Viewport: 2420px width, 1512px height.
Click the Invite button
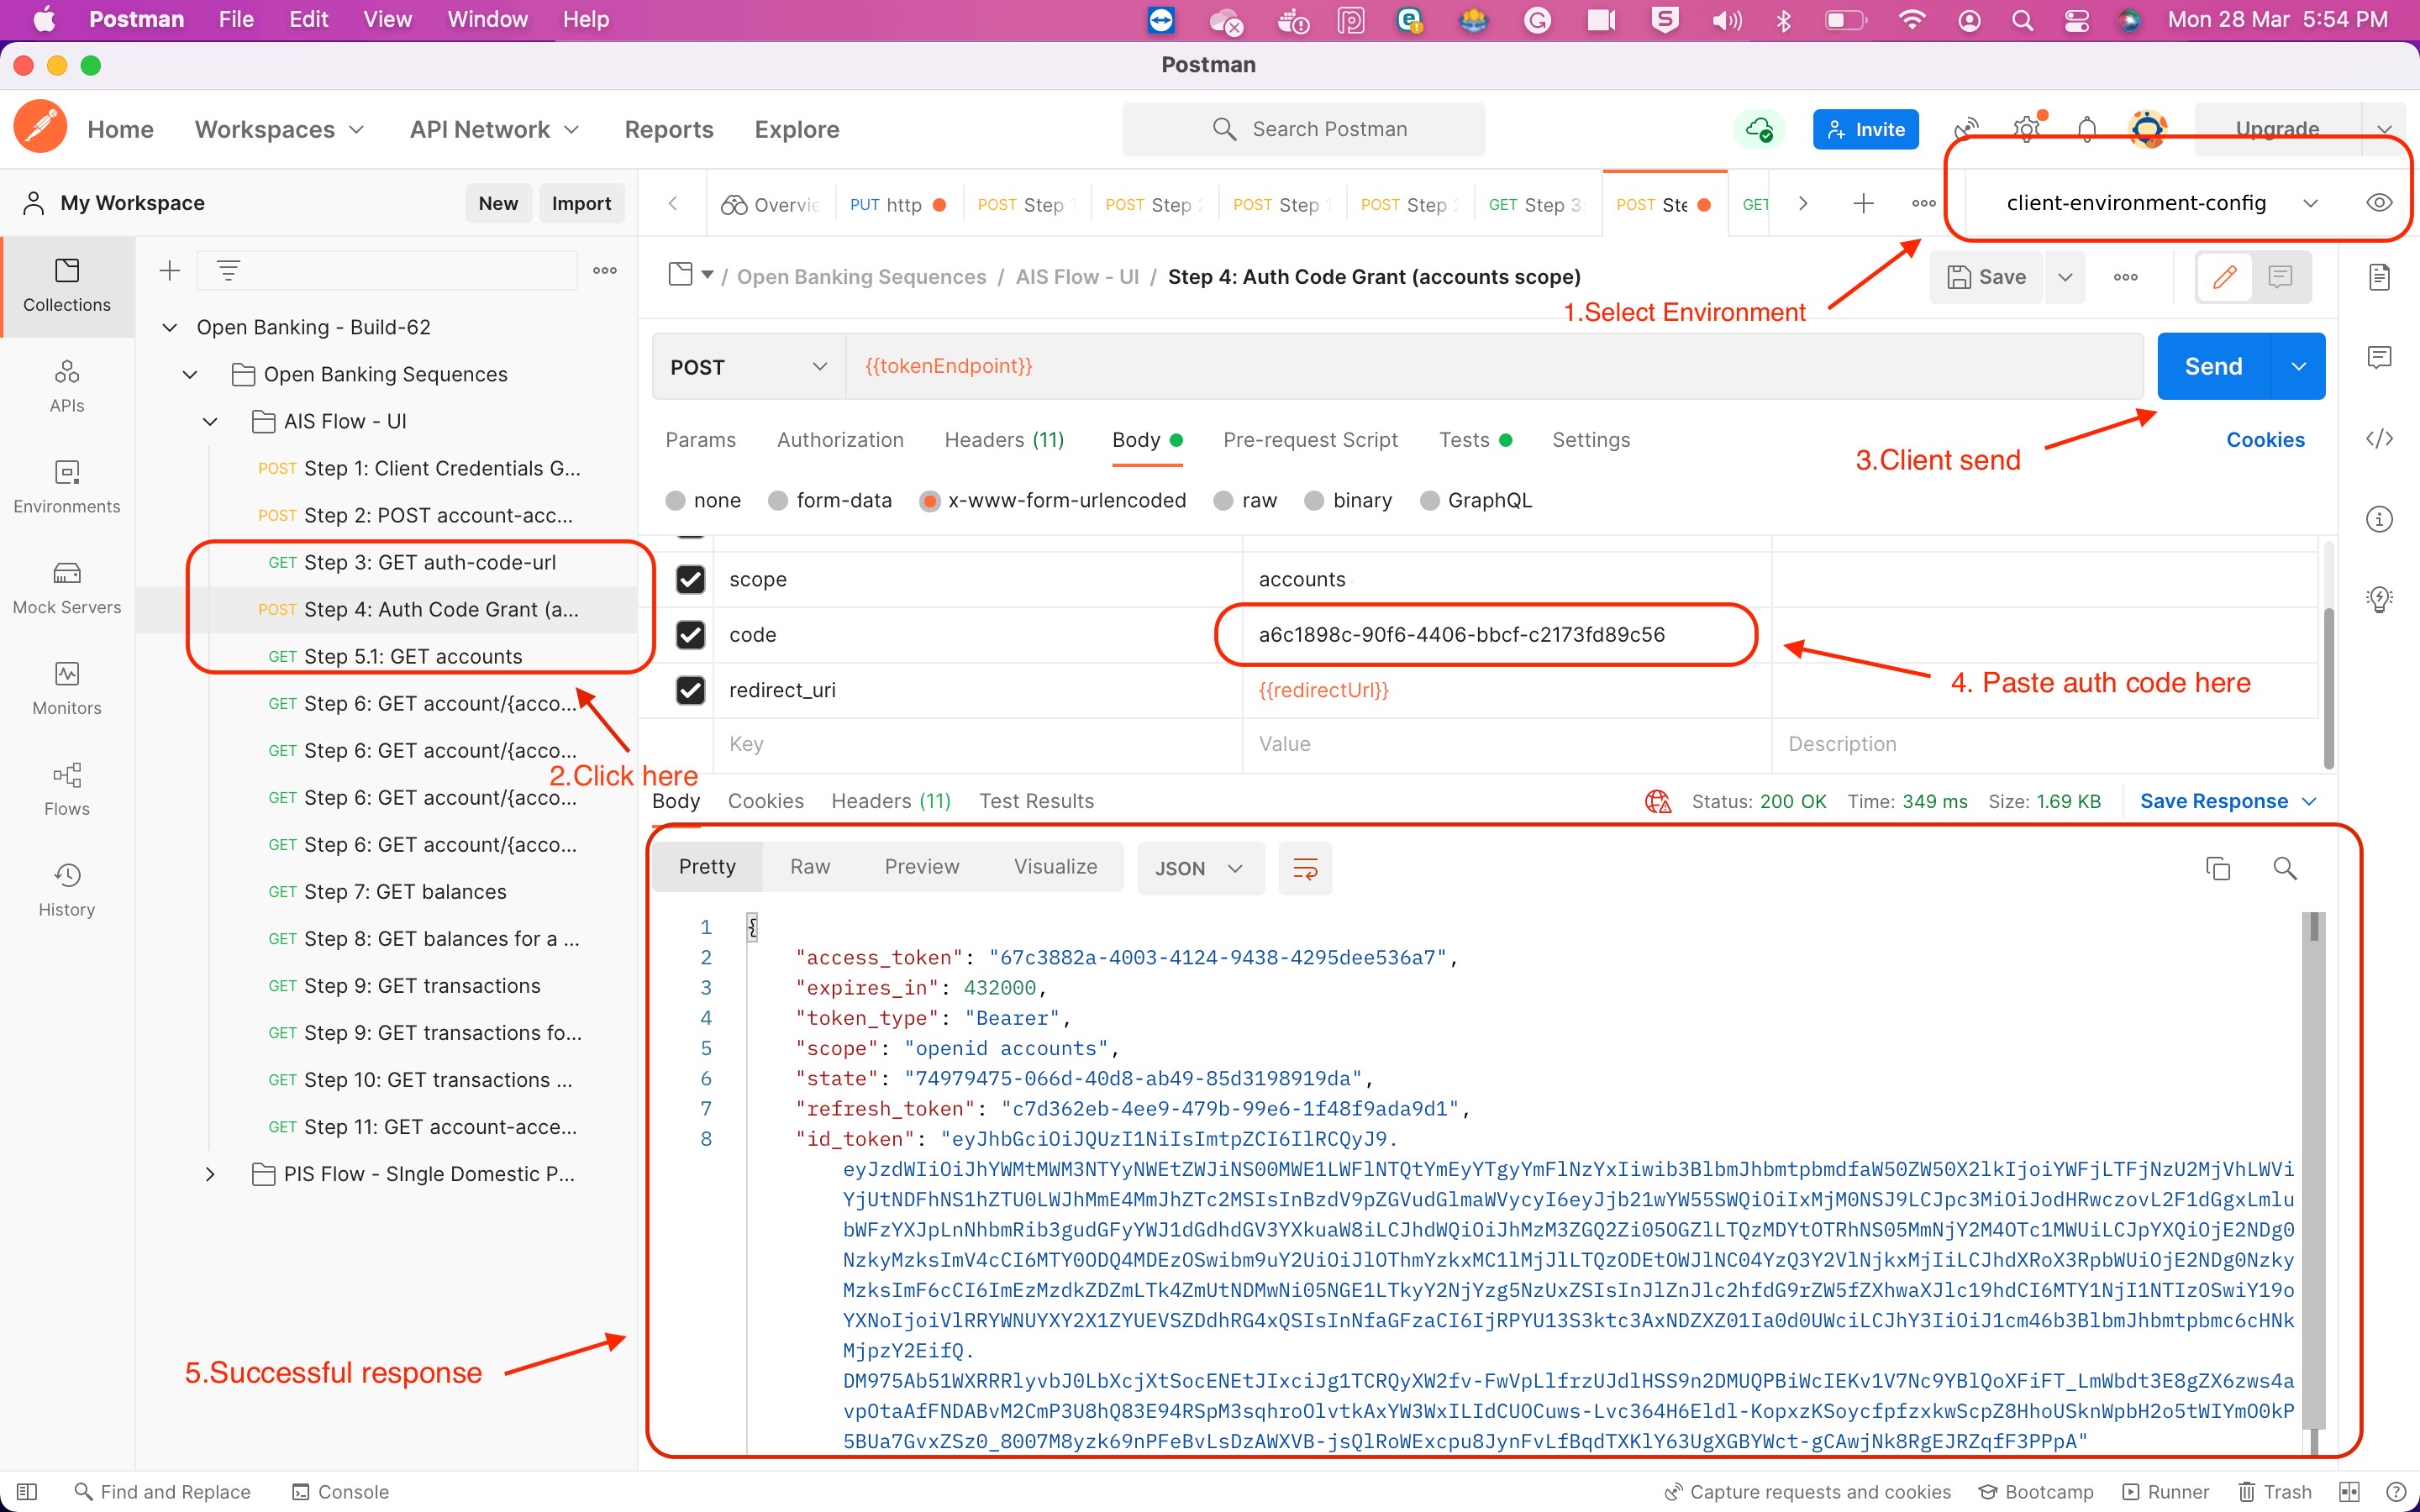point(1865,129)
